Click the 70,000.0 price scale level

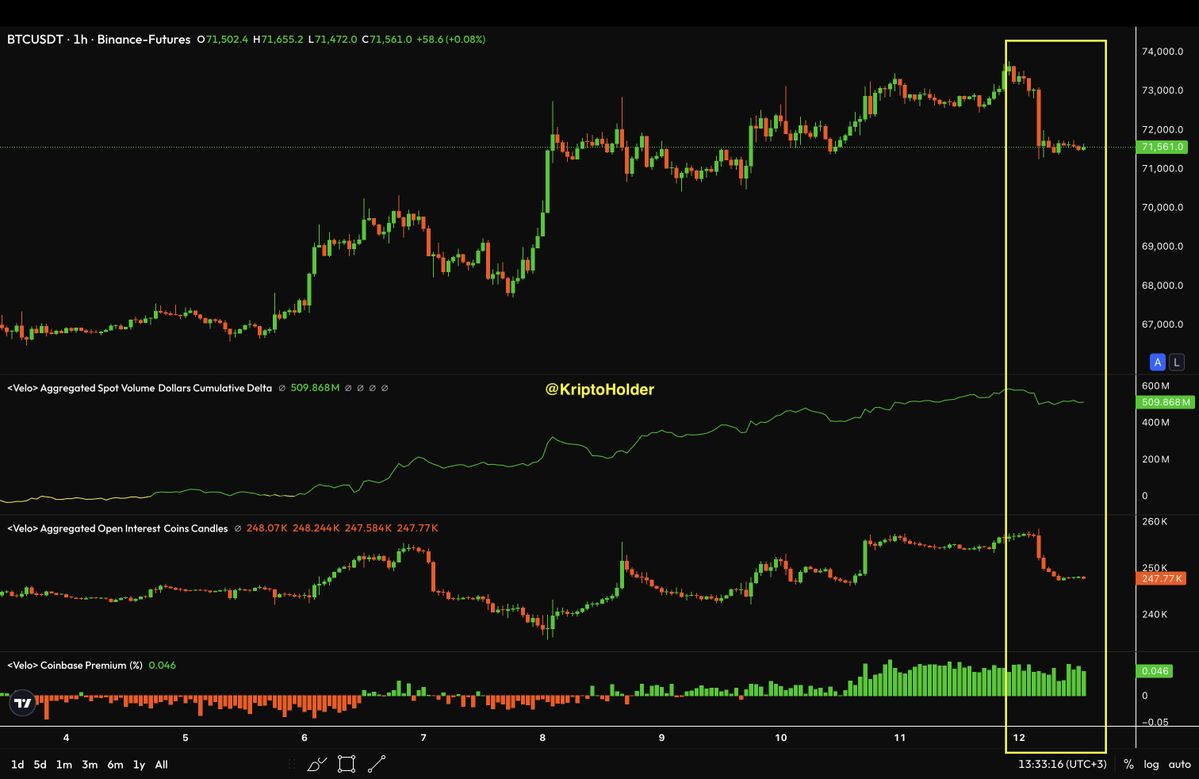click(x=1162, y=207)
